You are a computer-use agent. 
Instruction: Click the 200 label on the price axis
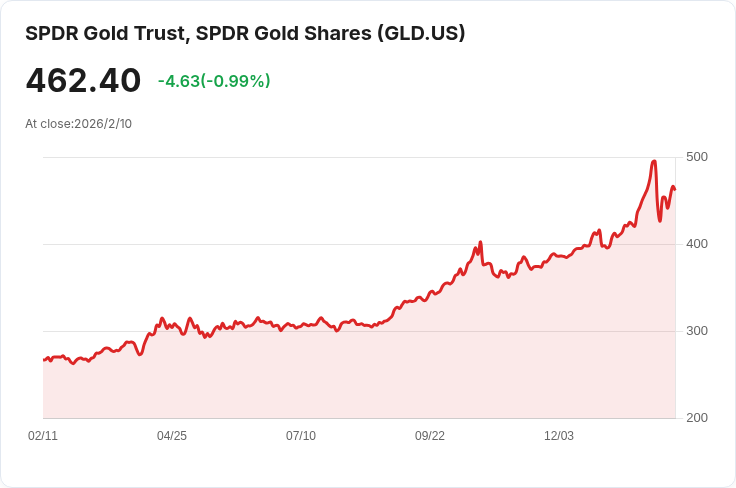click(697, 418)
